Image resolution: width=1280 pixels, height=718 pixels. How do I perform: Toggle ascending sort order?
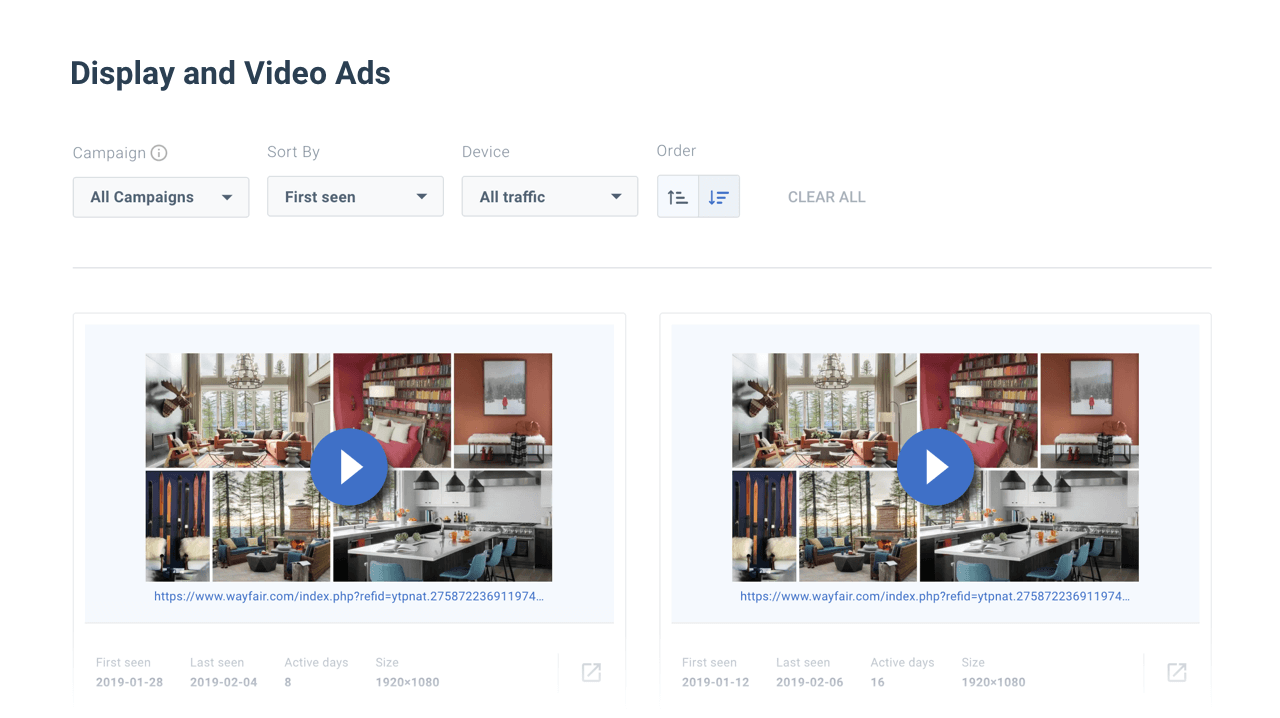(678, 197)
